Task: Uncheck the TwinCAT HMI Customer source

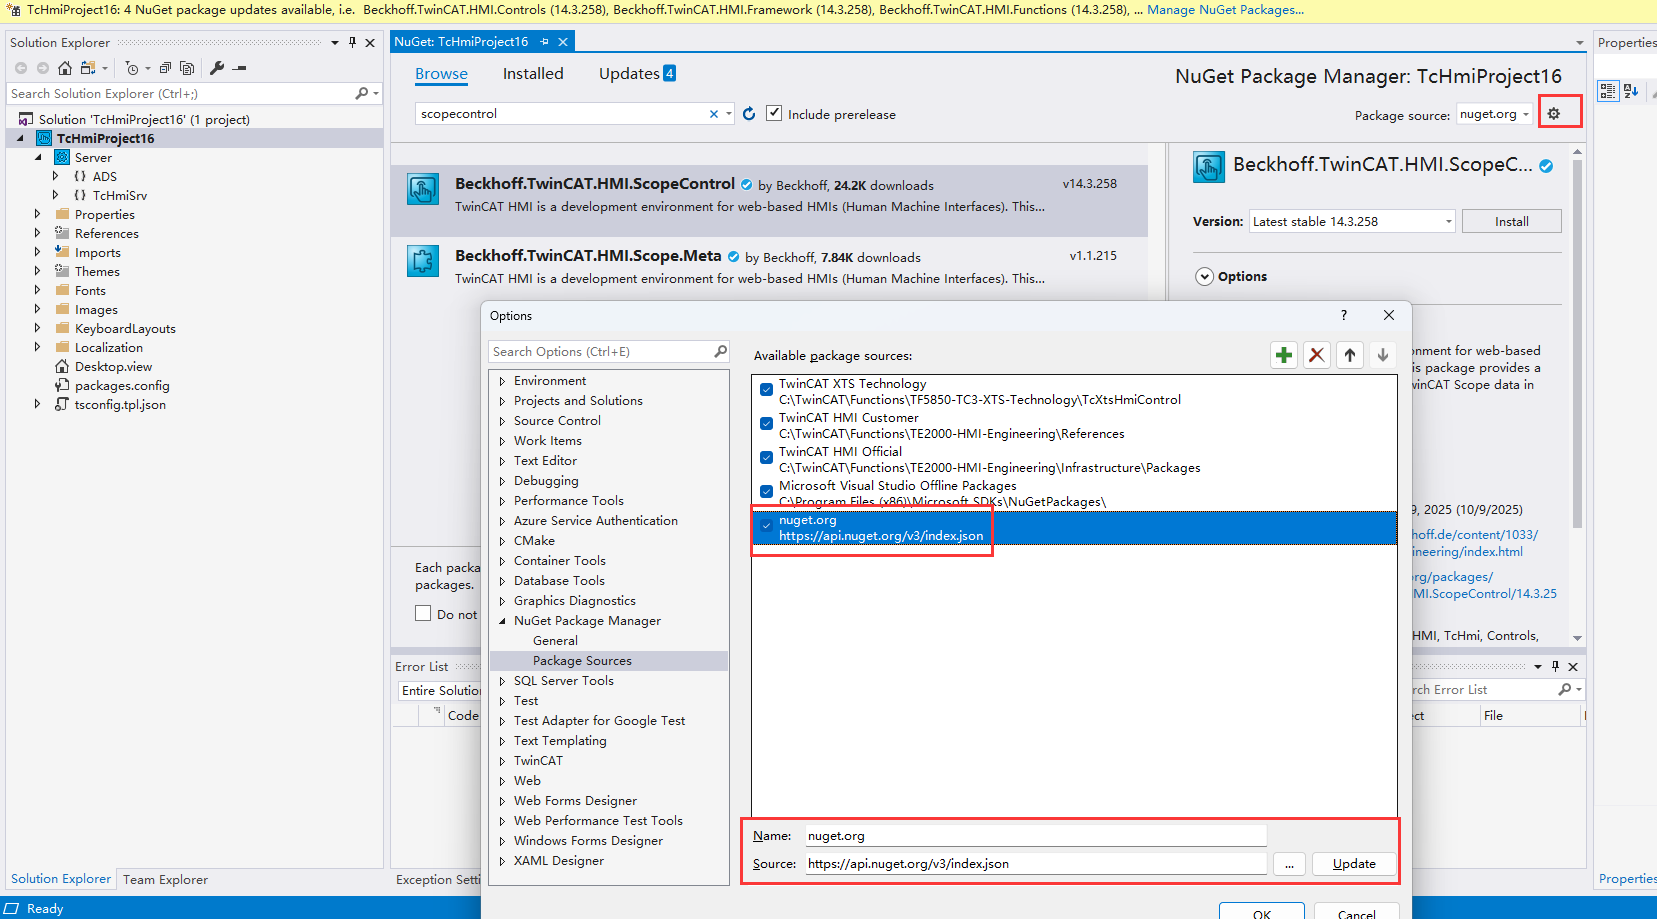Action: (766, 424)
